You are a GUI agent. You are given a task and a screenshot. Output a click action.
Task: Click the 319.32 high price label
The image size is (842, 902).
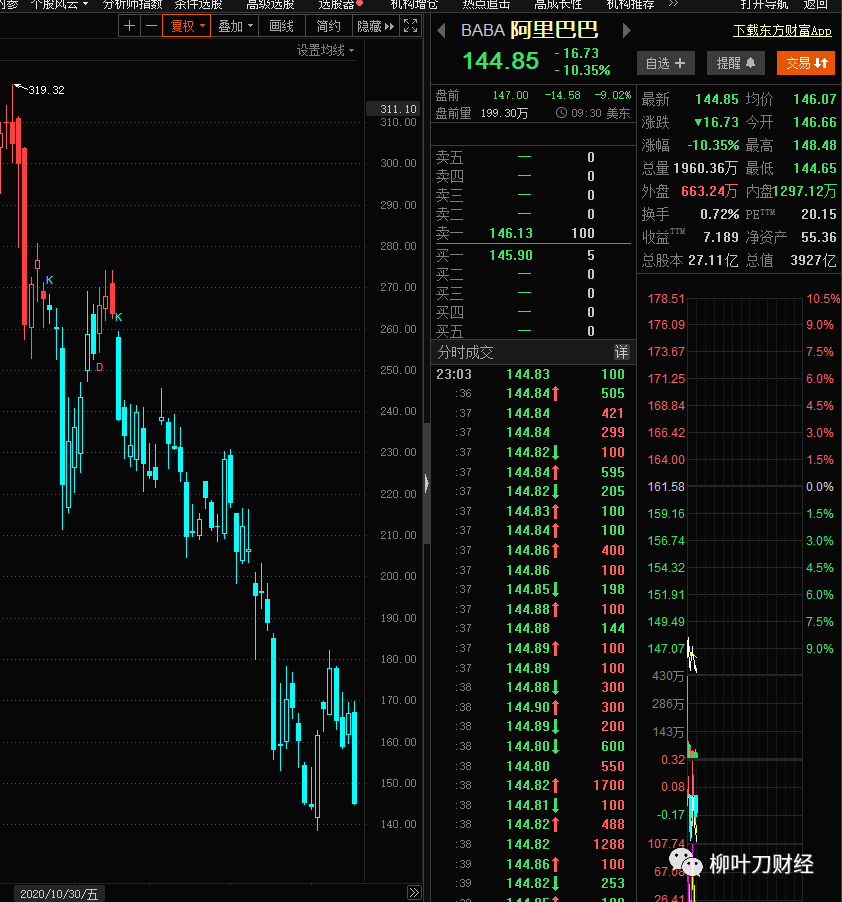(x=47, y=90)
